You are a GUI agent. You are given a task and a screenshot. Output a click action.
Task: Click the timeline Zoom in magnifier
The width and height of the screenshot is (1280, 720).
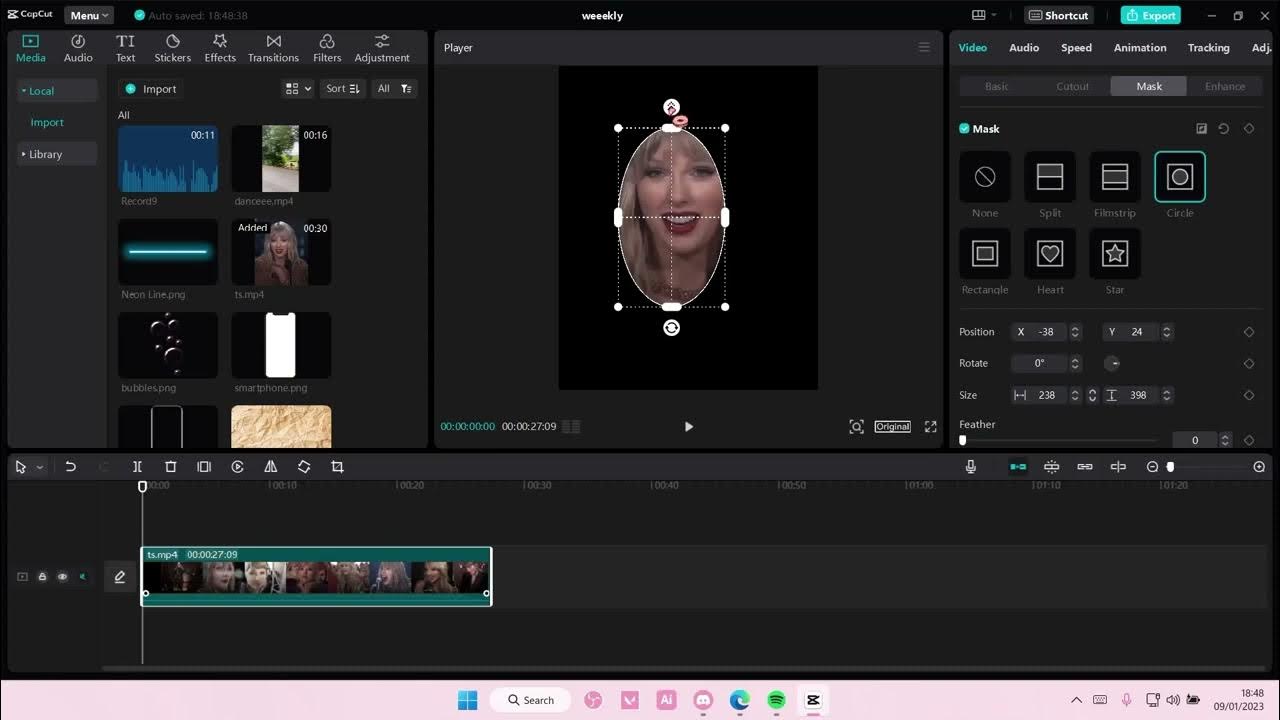point(1259,467)
